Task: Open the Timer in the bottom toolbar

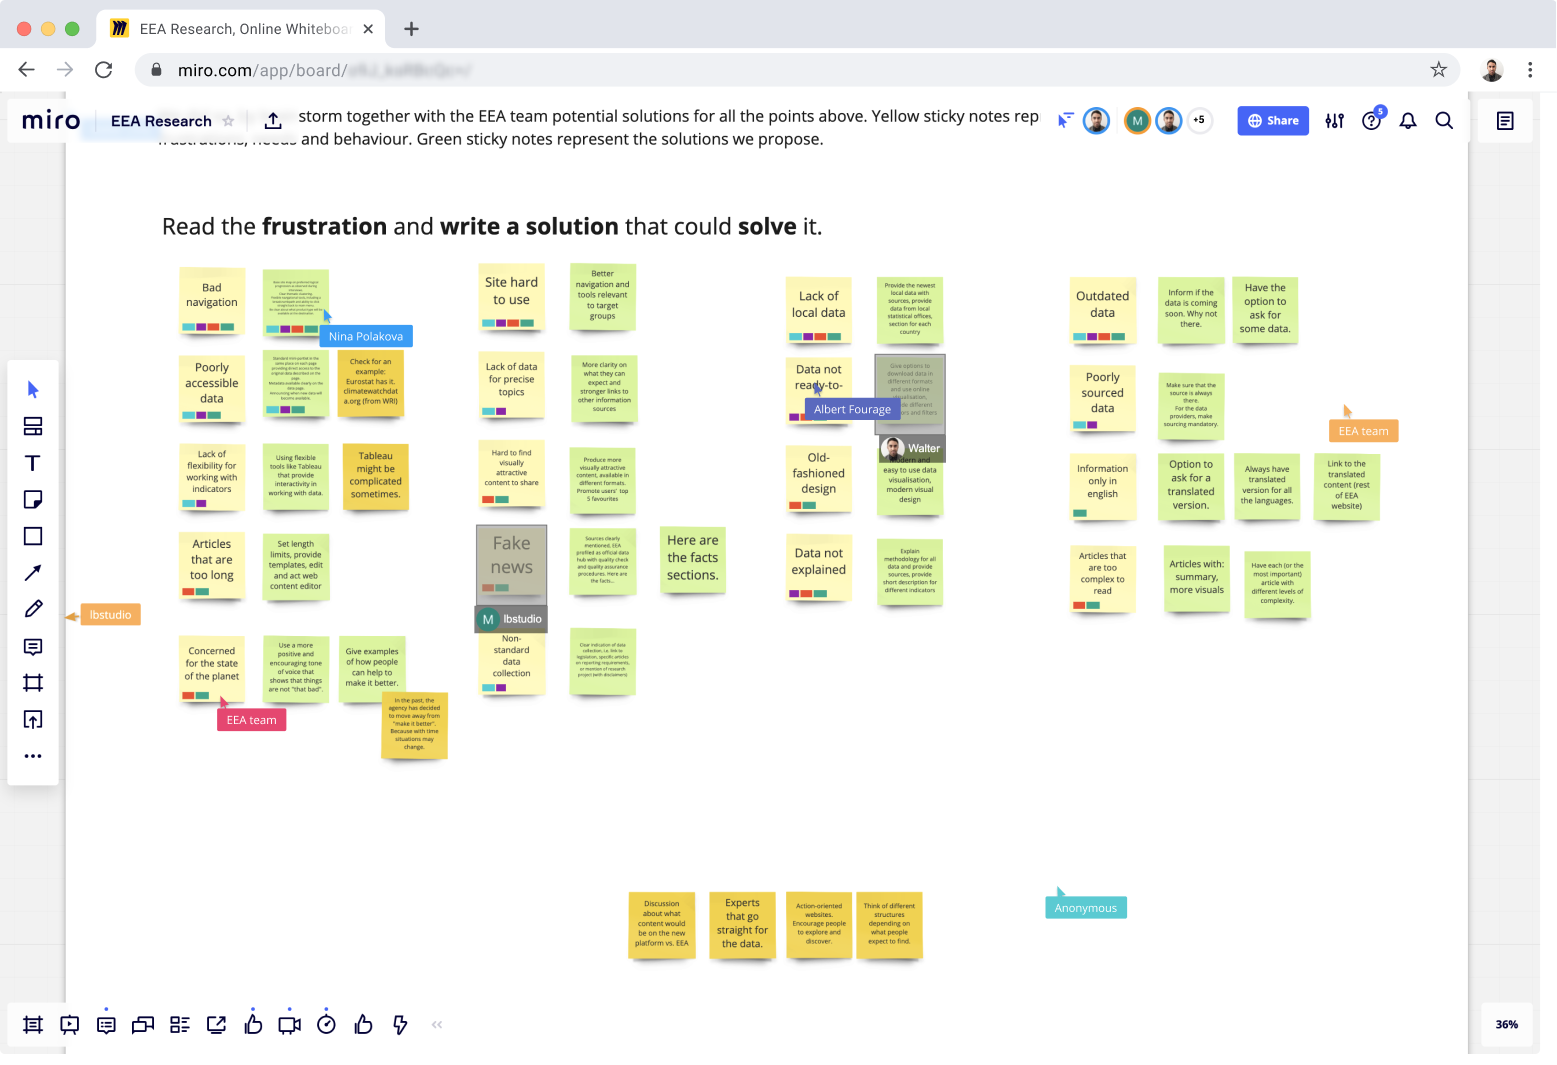Action: point(326,1024)
